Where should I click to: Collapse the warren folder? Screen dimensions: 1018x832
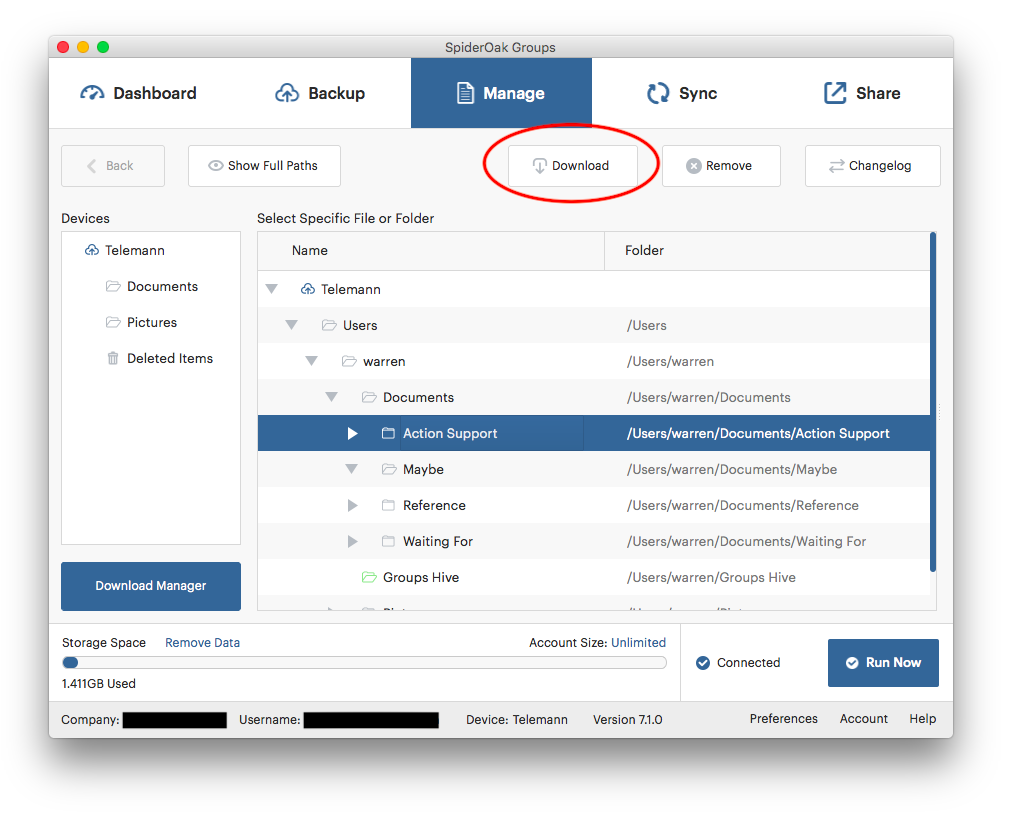coord(312,361)
